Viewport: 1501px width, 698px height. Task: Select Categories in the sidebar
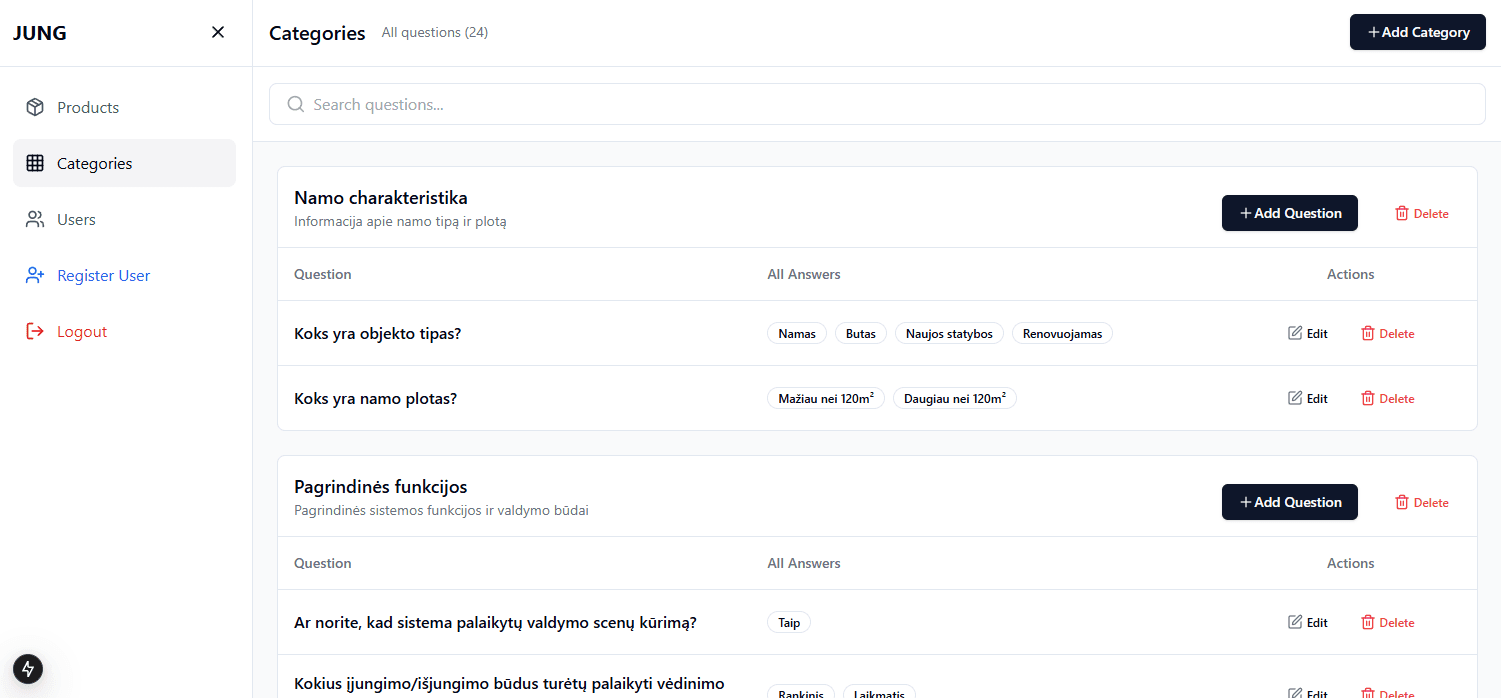click(x=124, y=163)
